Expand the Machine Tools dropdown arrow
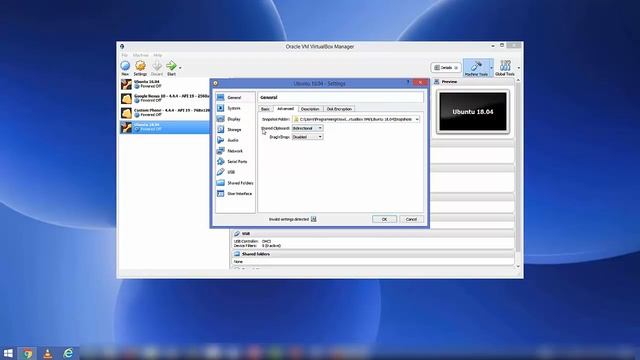Viewport: 640px width, 360px height. [x=491, y=68]
